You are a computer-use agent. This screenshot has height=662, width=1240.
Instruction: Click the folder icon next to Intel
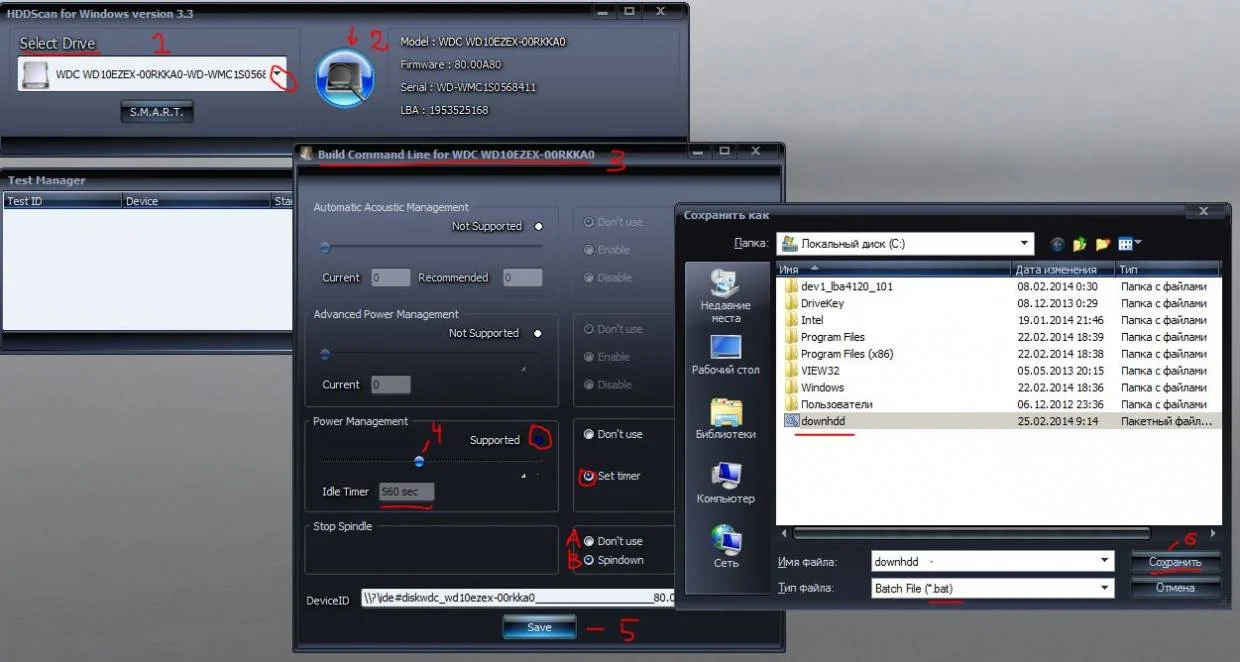tap(791, 320)
